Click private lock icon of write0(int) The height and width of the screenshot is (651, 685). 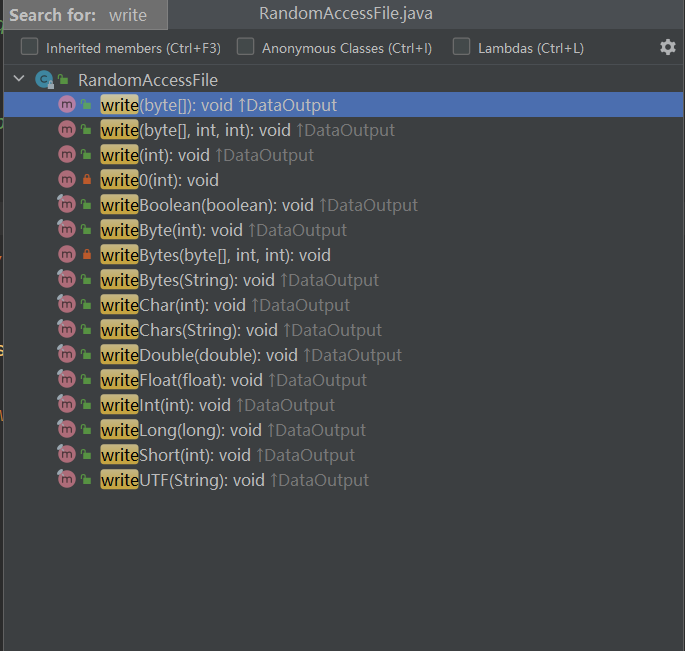coord(87,179)
